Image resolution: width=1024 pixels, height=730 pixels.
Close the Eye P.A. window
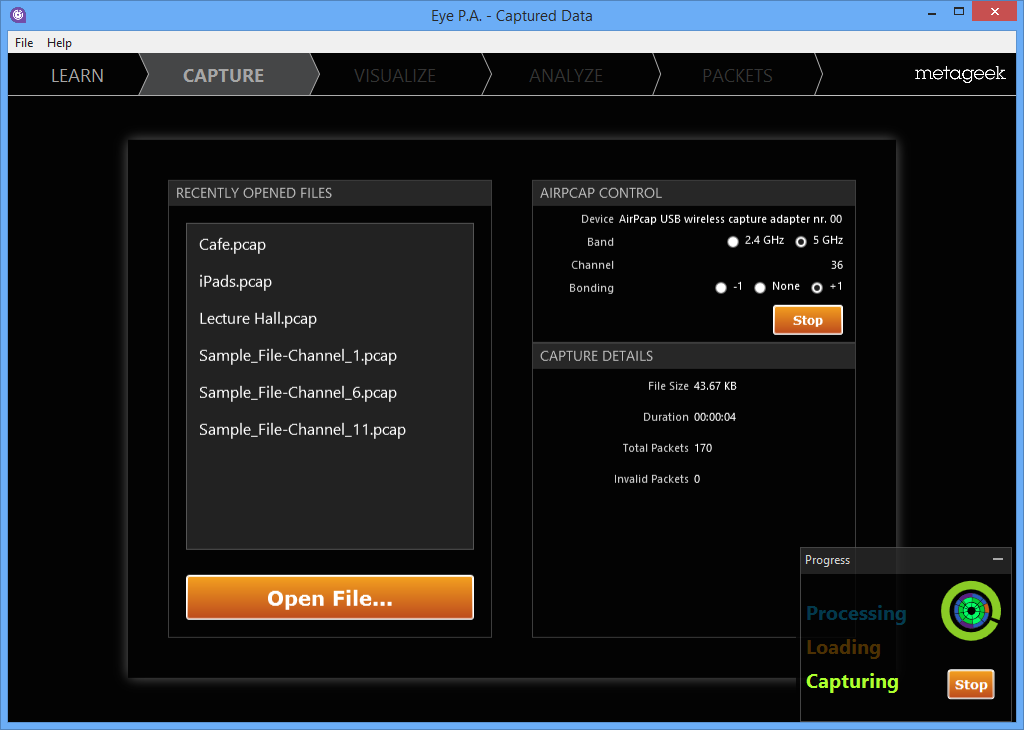(995, 12)
